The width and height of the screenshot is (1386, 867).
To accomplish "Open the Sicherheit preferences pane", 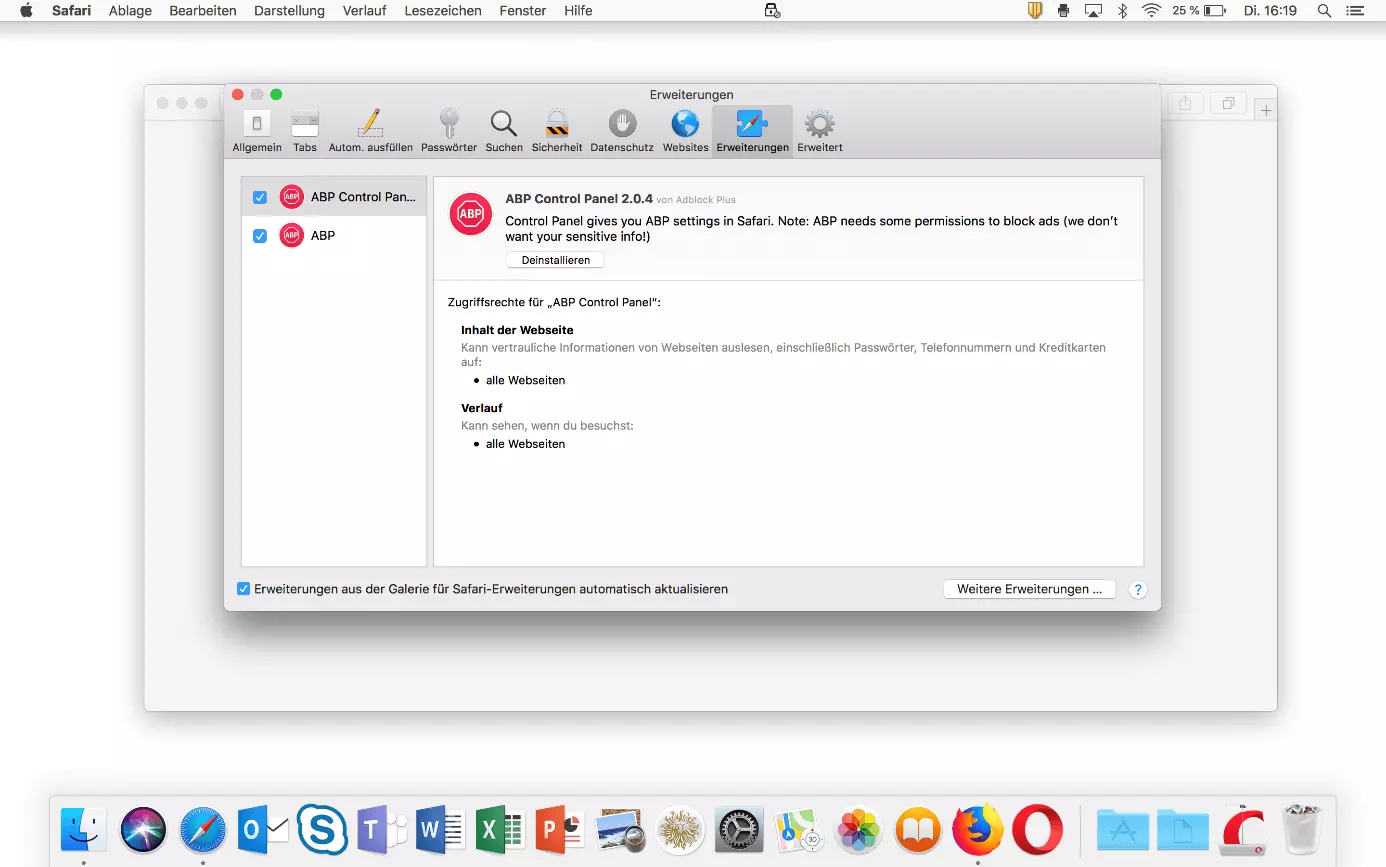I will click(557, 131).
